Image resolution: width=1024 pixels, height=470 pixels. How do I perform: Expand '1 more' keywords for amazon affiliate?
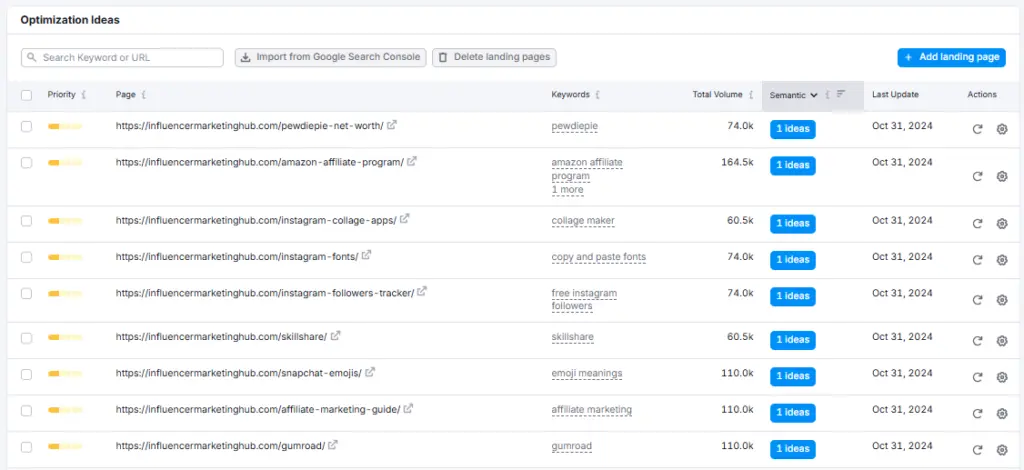567,190
